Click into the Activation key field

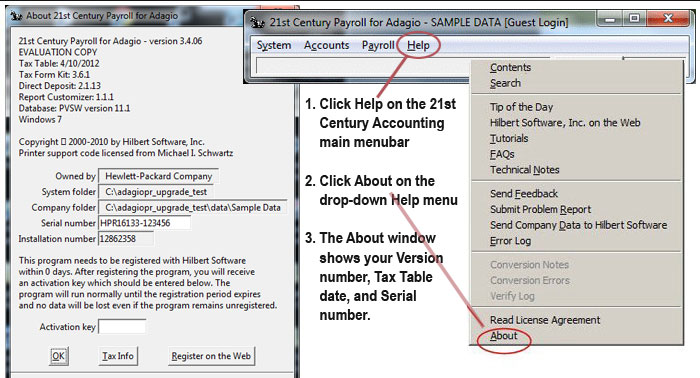tap(122, 327)
